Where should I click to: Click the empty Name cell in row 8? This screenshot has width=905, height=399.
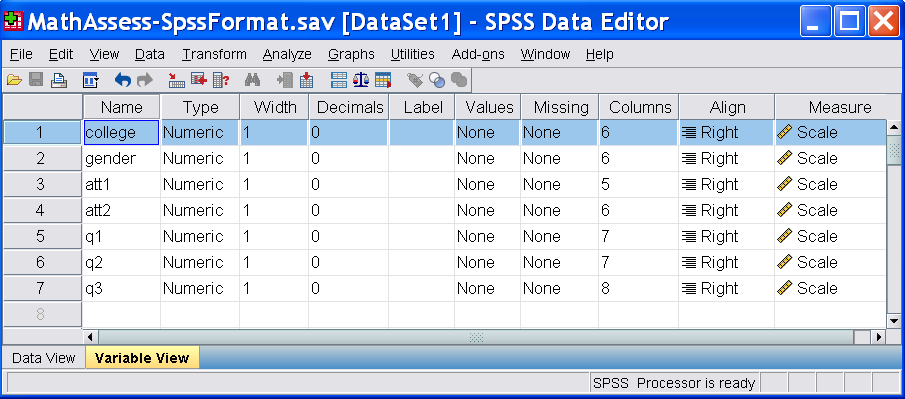pyautogui.click(x=121, y=314)
